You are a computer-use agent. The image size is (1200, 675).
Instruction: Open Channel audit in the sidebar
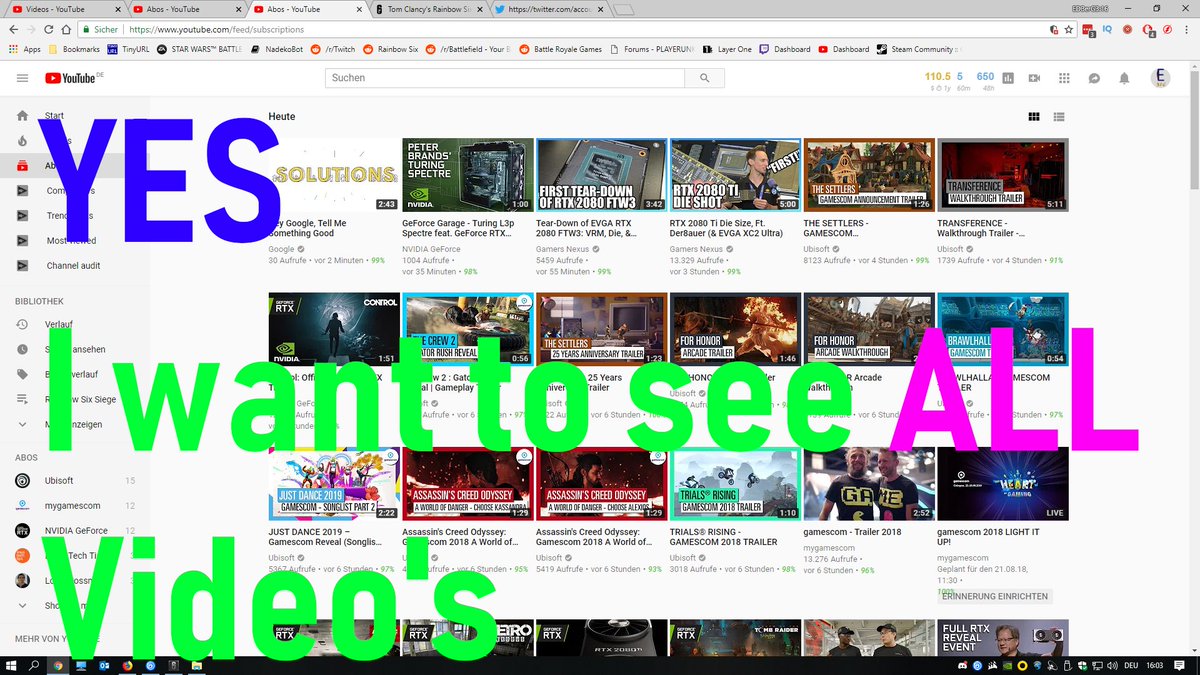tap(75, 265)
